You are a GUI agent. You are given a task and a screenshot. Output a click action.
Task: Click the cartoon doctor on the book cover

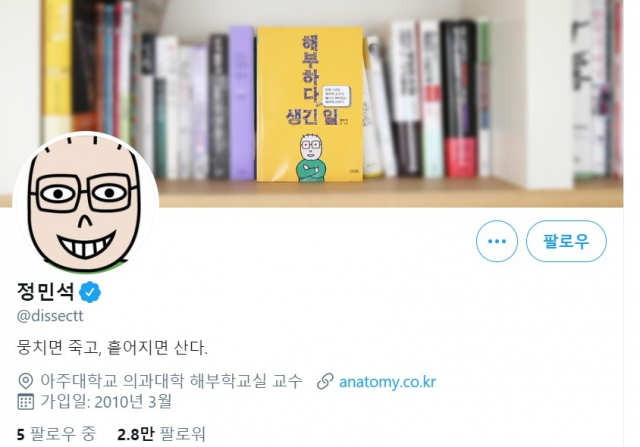(x=311, y=158)
